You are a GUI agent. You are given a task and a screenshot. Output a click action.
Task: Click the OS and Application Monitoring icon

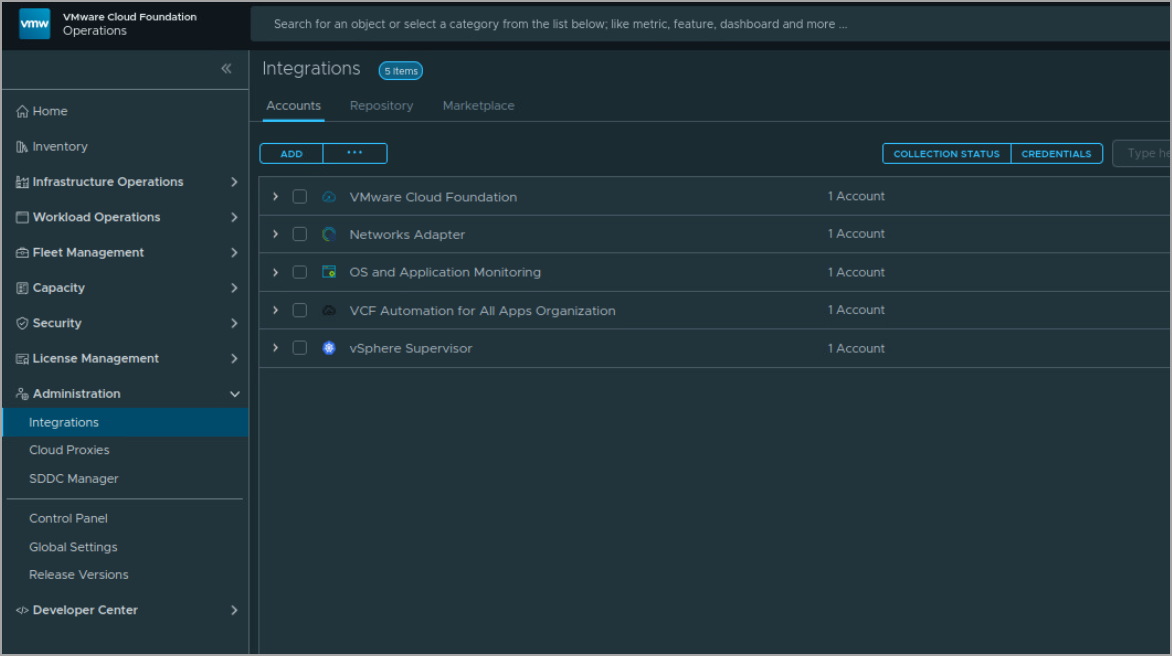tap(329, 272)
